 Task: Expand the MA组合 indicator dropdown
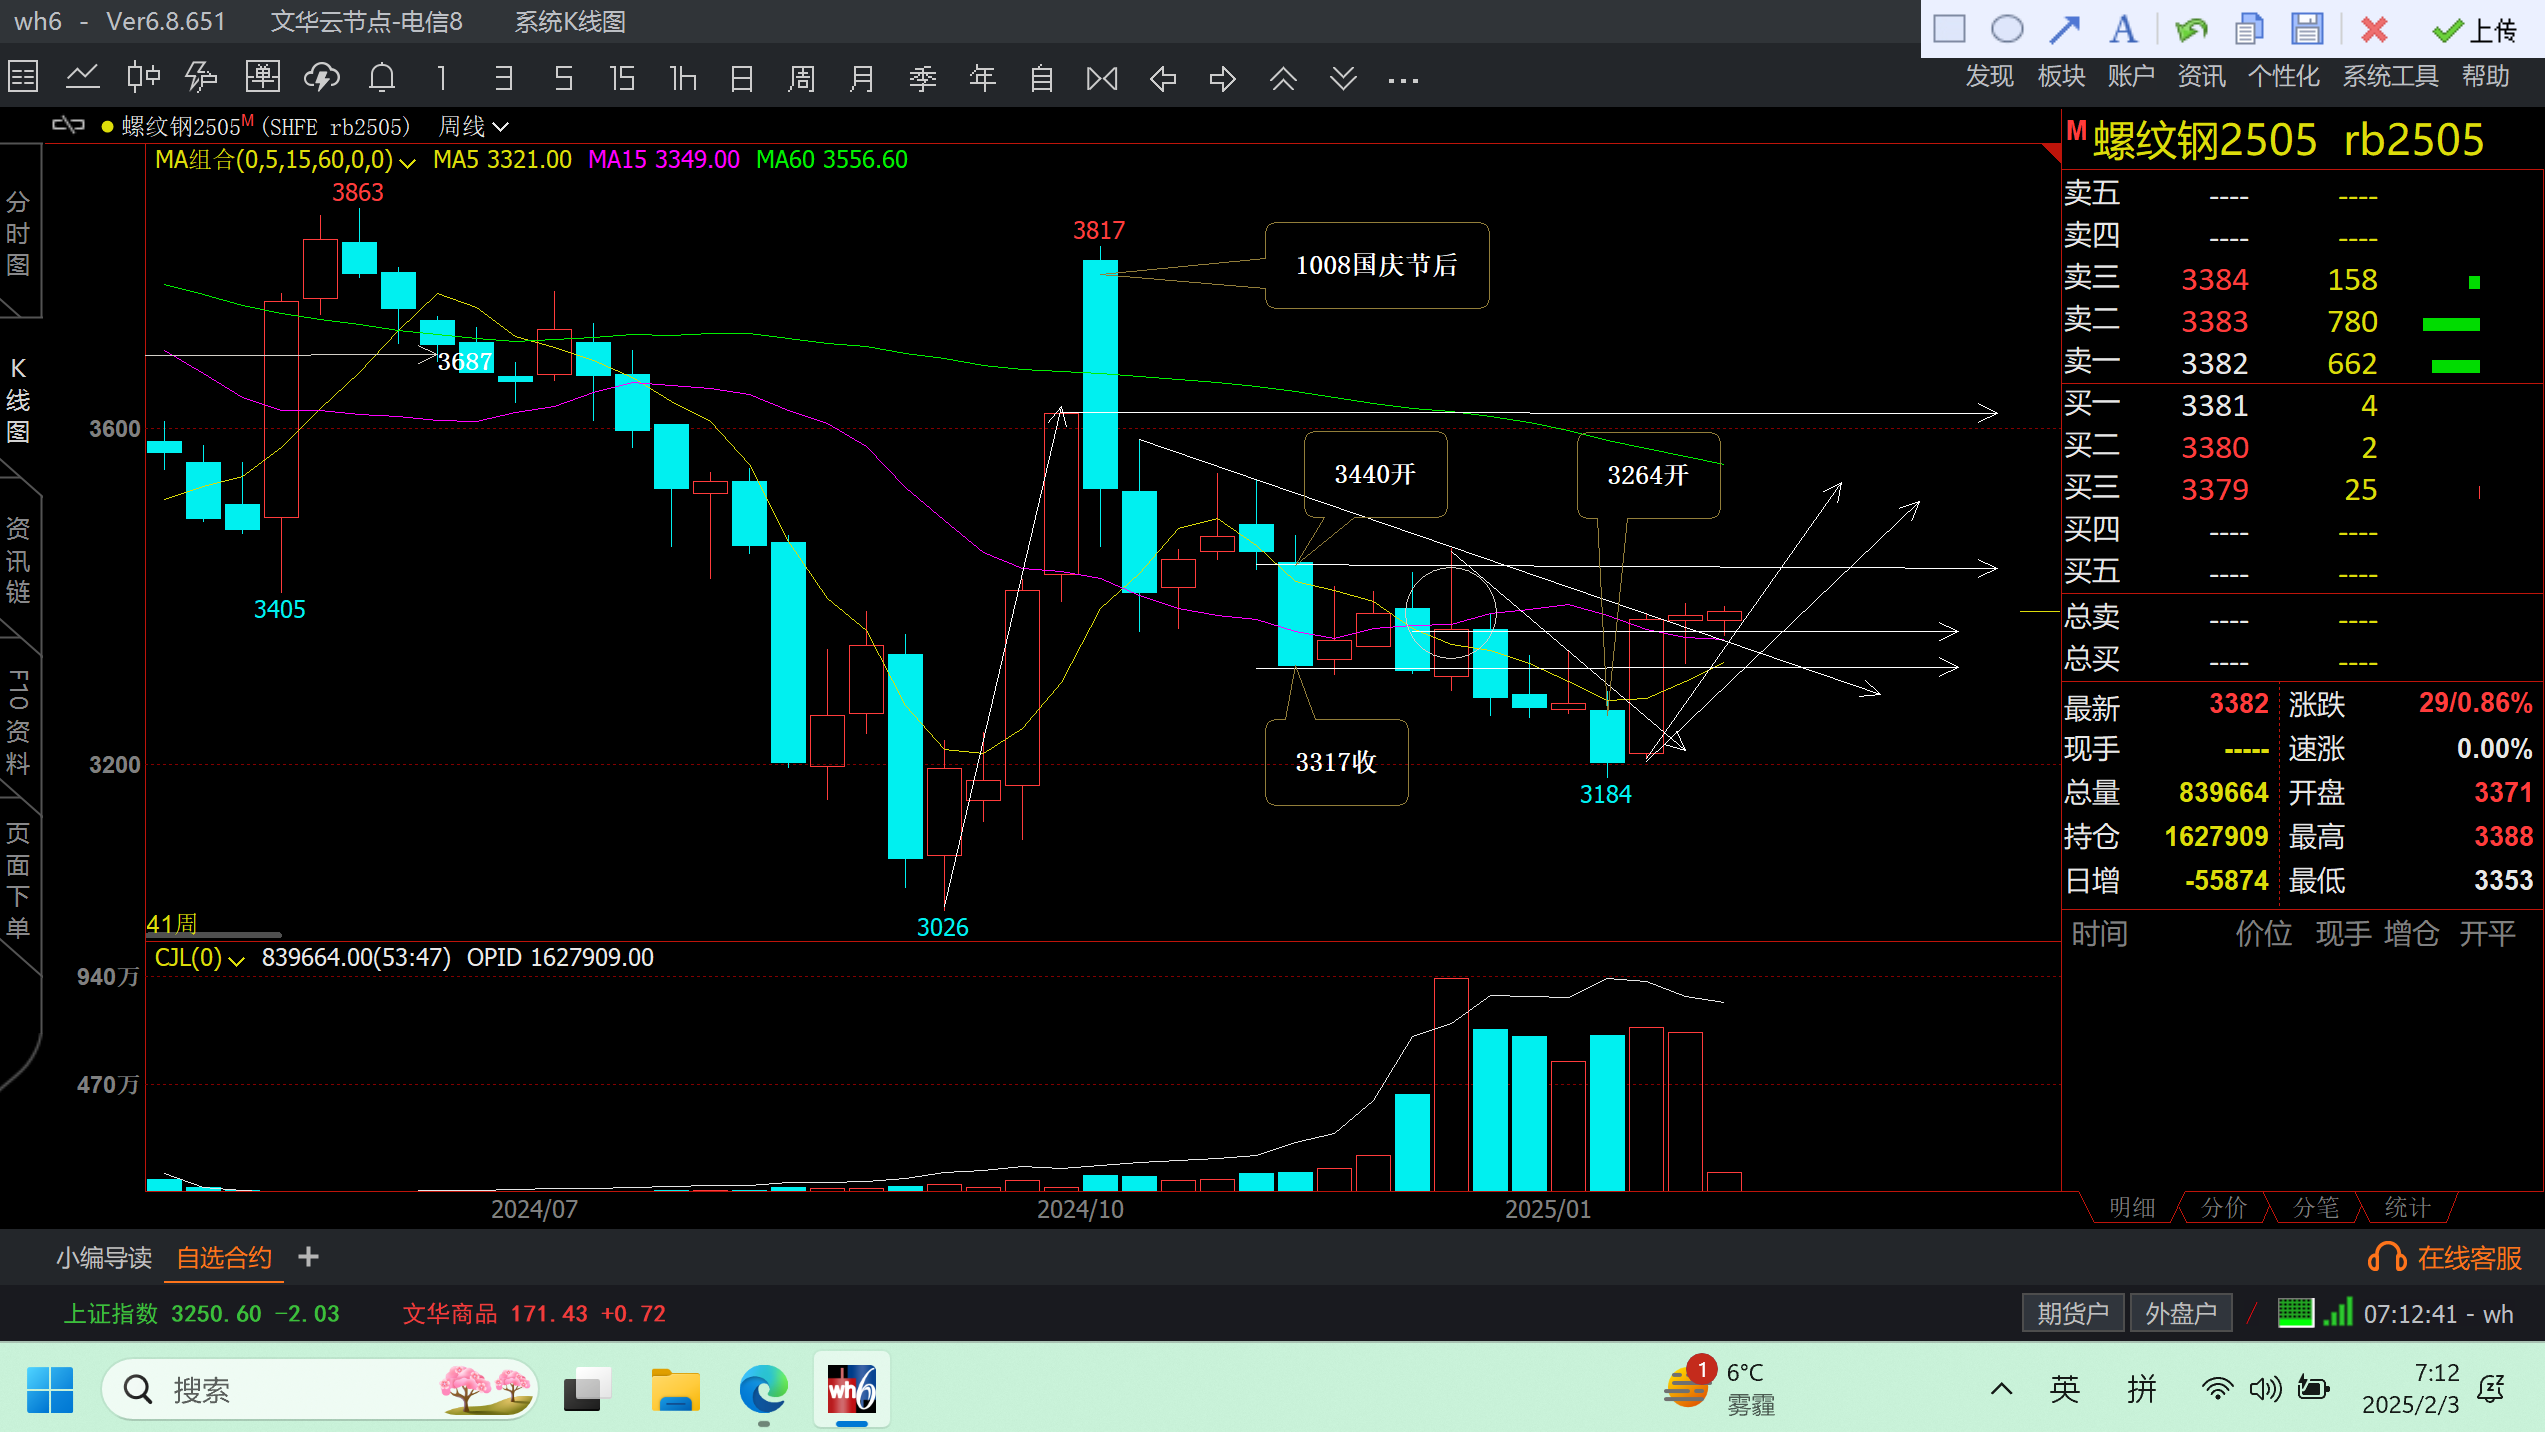click(x=407, y=161)
